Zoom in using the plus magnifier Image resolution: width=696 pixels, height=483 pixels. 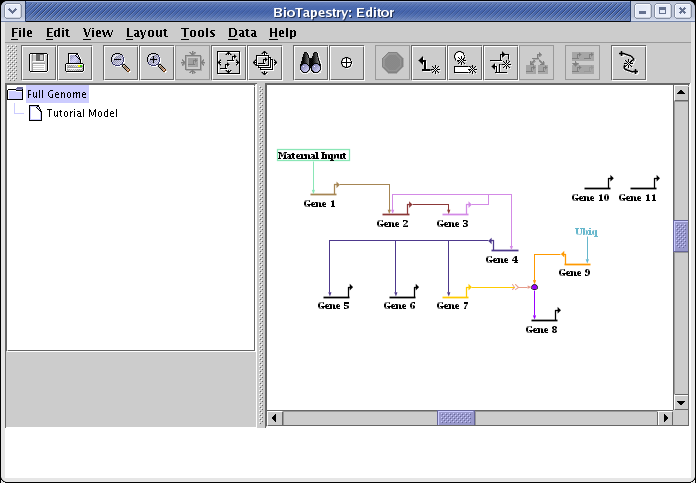pos(156,63)
